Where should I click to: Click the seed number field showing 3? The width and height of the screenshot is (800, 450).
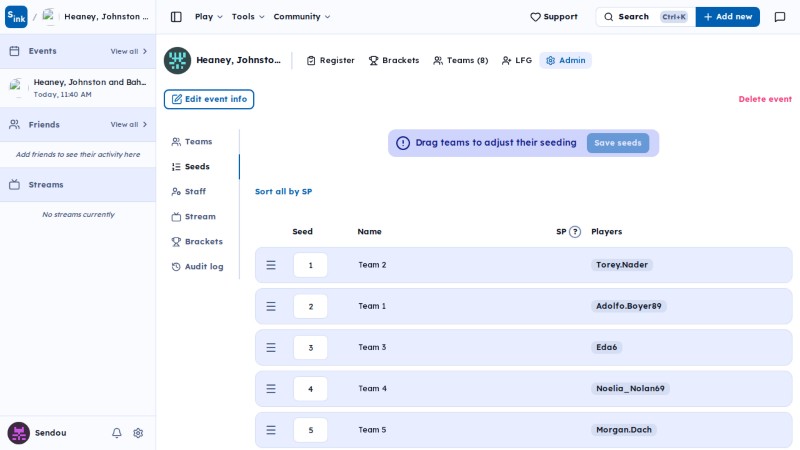310,347
